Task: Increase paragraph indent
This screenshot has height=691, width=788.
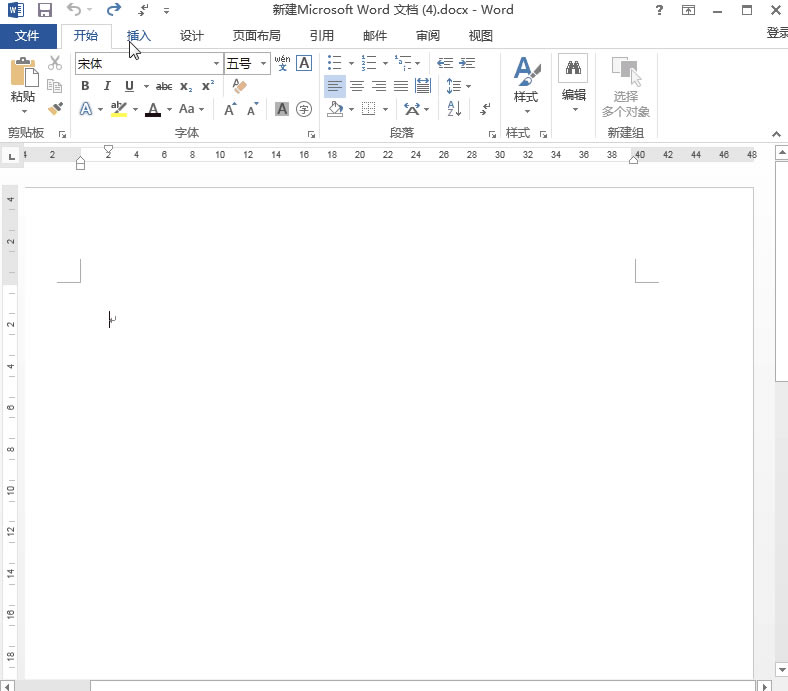Action: (x=467, y=63)
